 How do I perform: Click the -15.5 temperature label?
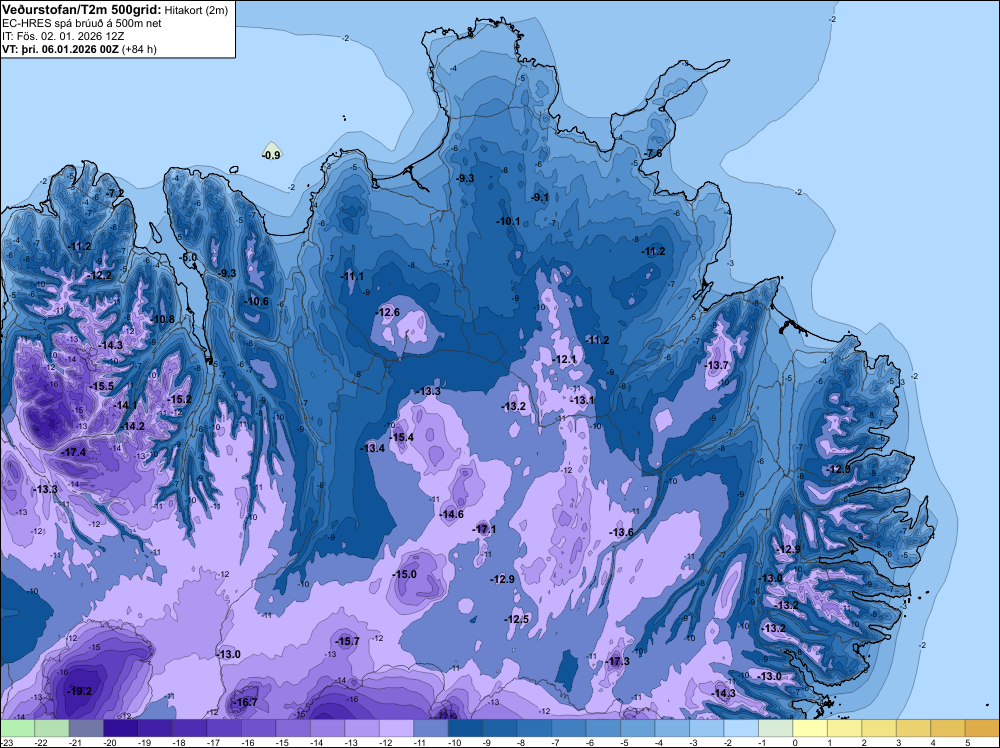pyautogui.click(x=102, y=386)
